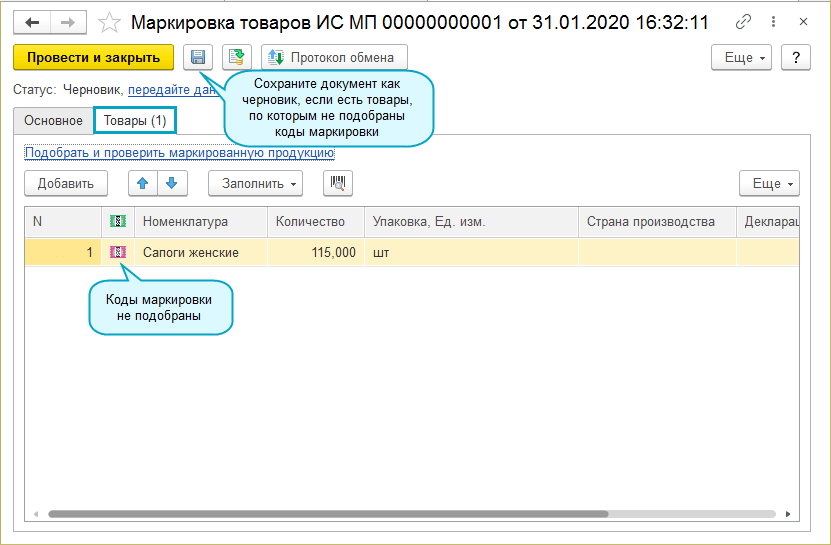Click the Страна производства column header

click(657, 222)
